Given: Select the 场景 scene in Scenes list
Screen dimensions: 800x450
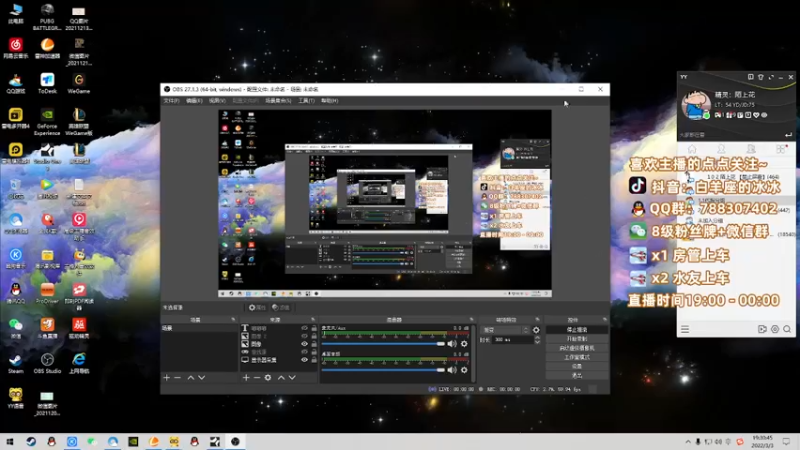Looking at the screenshot, I should tap(199, 328).
